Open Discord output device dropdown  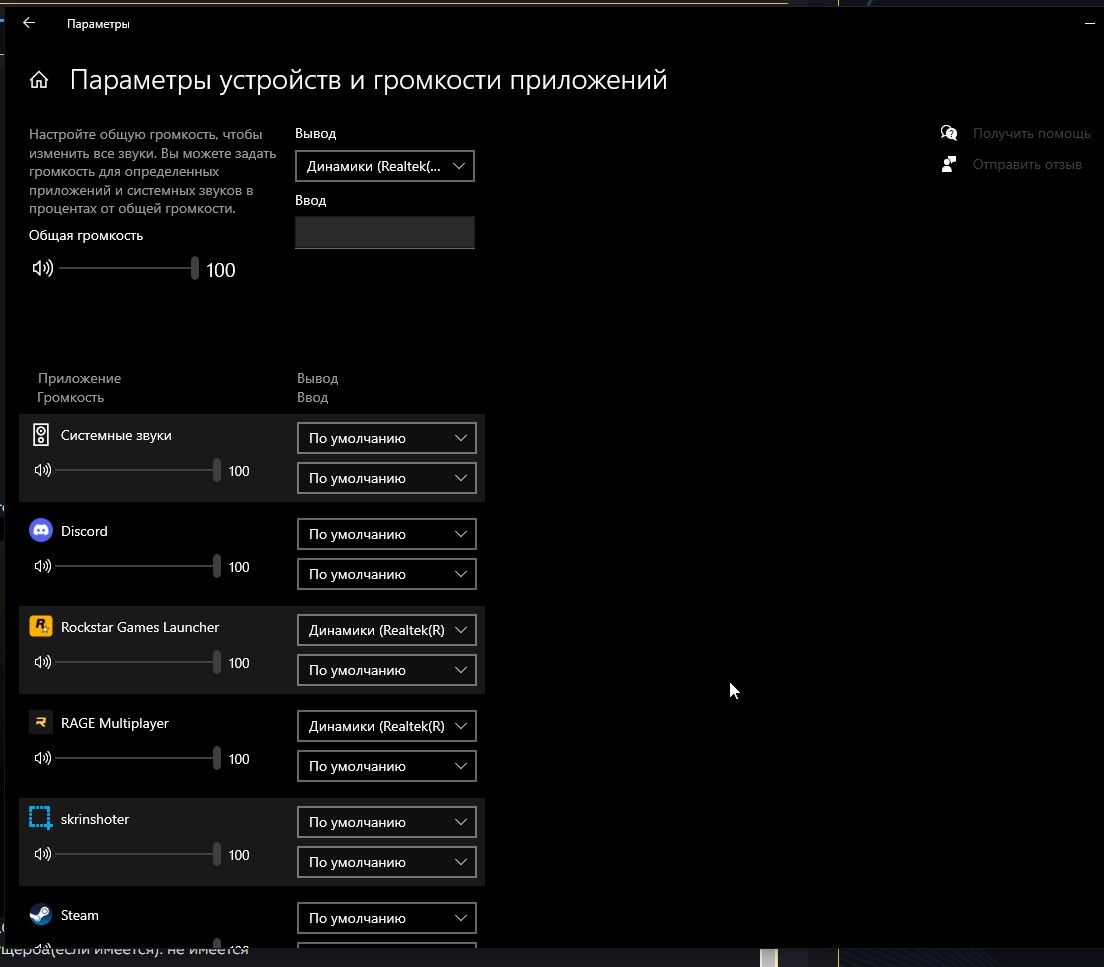point(387,534)
